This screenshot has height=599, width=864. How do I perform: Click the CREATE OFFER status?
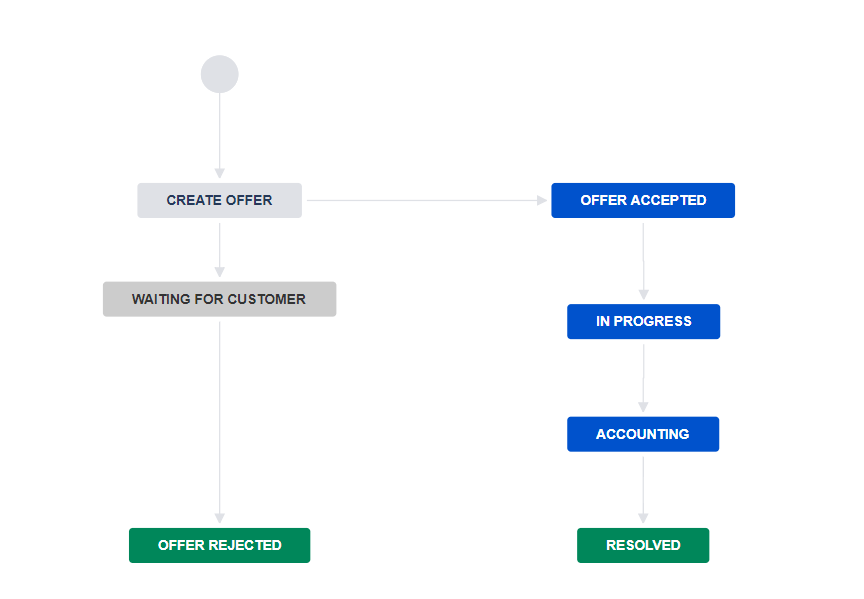(219, 200)
